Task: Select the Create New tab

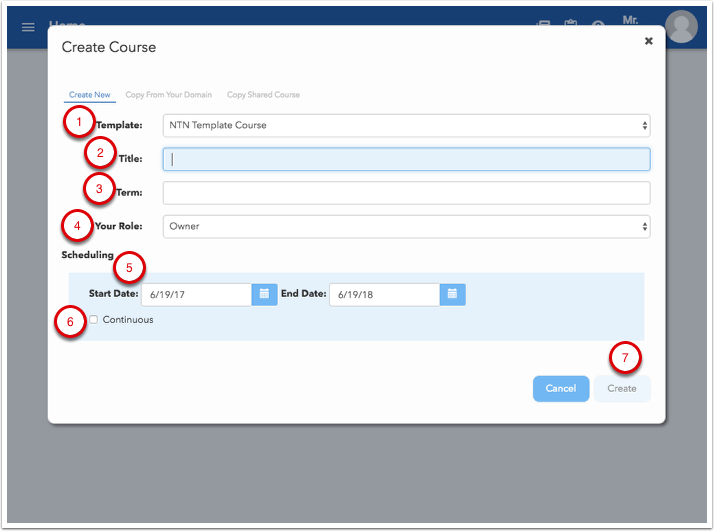Action: click(x=90, y=95)
